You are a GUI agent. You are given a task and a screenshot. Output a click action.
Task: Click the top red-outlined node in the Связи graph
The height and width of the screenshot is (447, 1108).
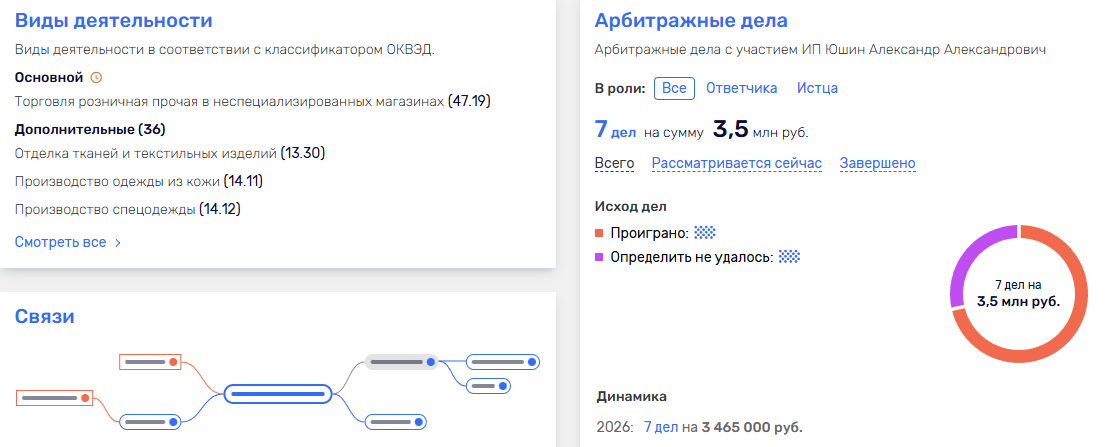(x=150, y=361)
